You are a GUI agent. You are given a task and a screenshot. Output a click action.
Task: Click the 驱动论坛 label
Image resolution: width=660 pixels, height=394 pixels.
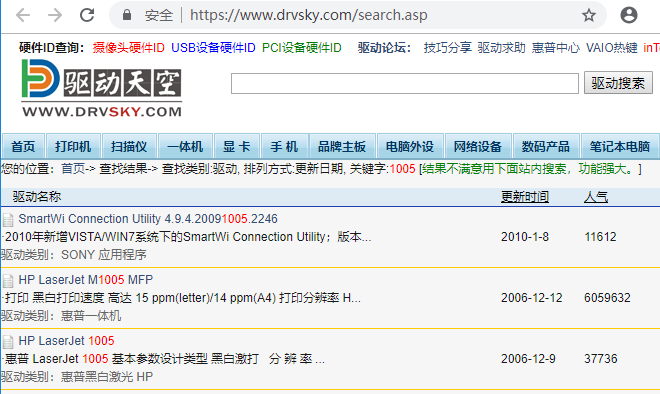(384, 48)
